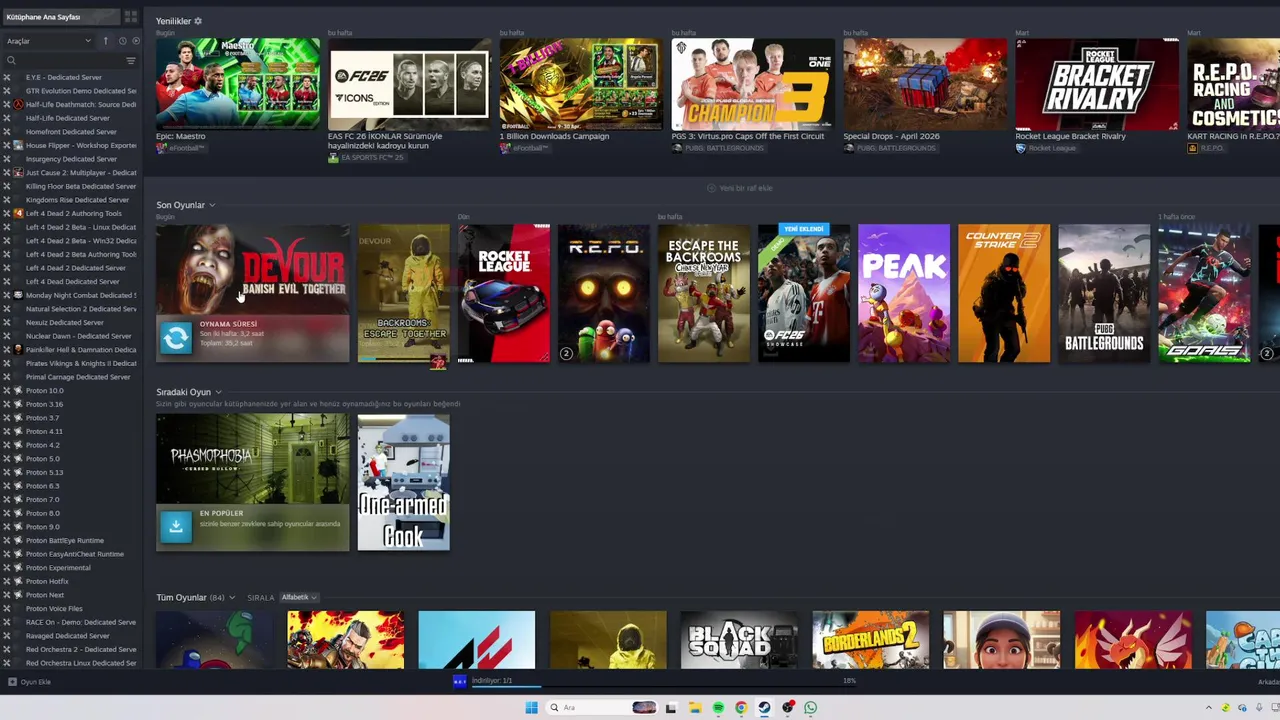The width and height of the screenshot is (1280, 720).
Task: Click the Left 4 Dead 2 Authoring Tools icon
Action: pyautogui.click(x=18, y=213)
